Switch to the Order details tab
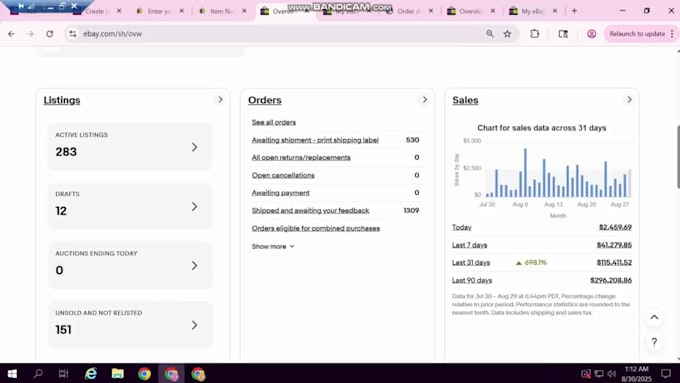 408,11
